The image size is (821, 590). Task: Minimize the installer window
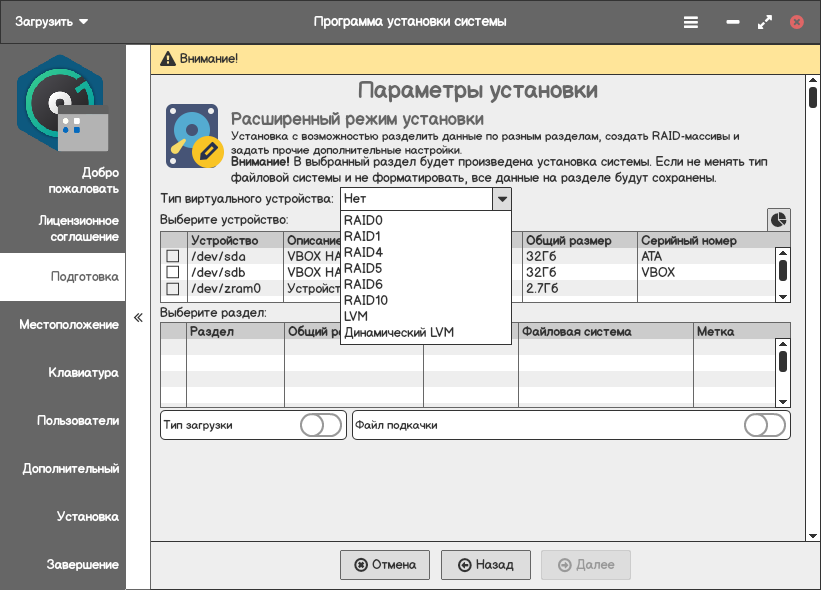pos(733,22)
